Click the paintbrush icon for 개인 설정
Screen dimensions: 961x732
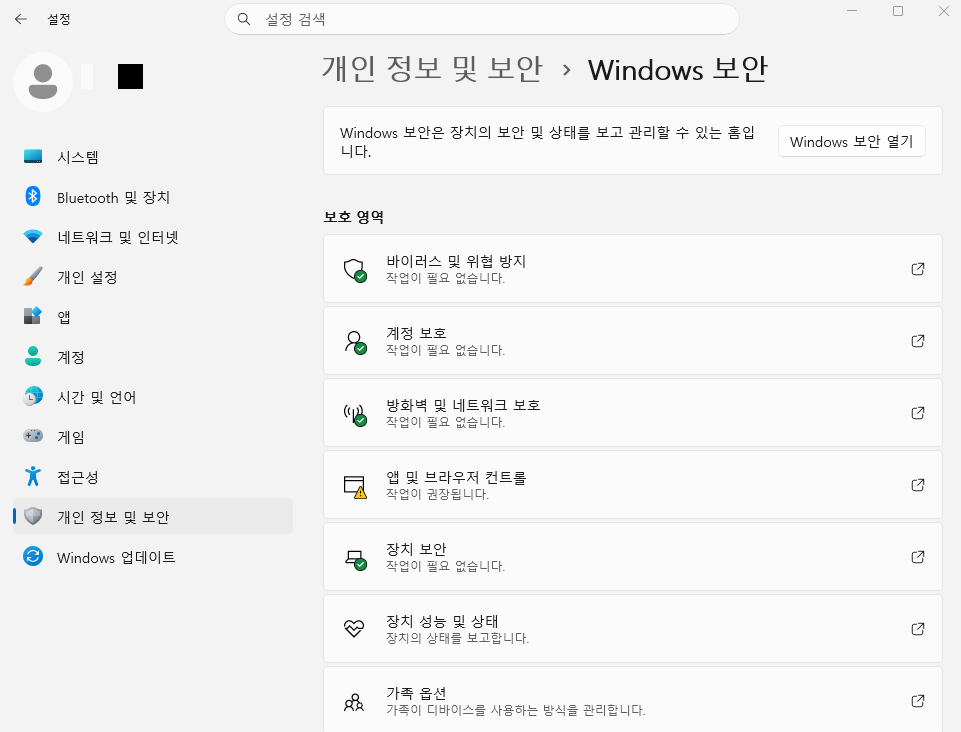click(33, 276)
